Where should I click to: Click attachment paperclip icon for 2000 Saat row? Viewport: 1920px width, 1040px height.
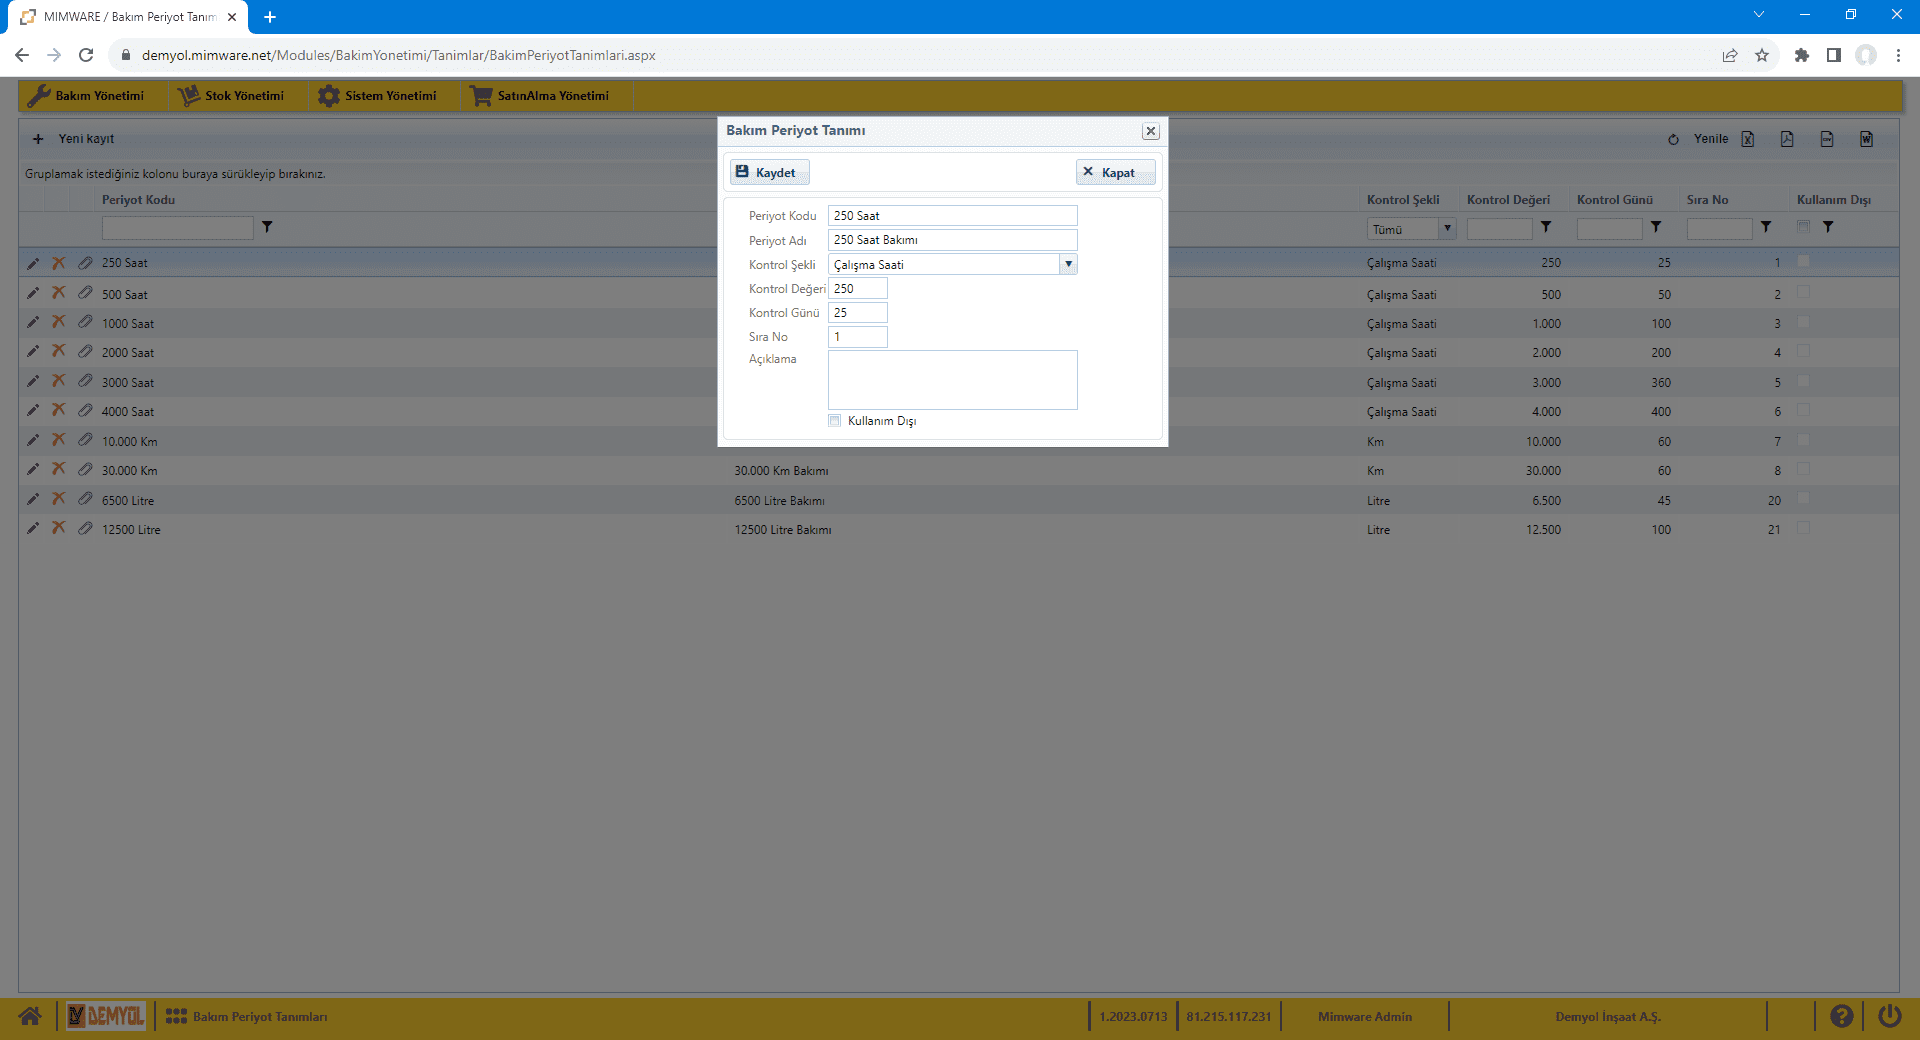(x=85, y=352)
